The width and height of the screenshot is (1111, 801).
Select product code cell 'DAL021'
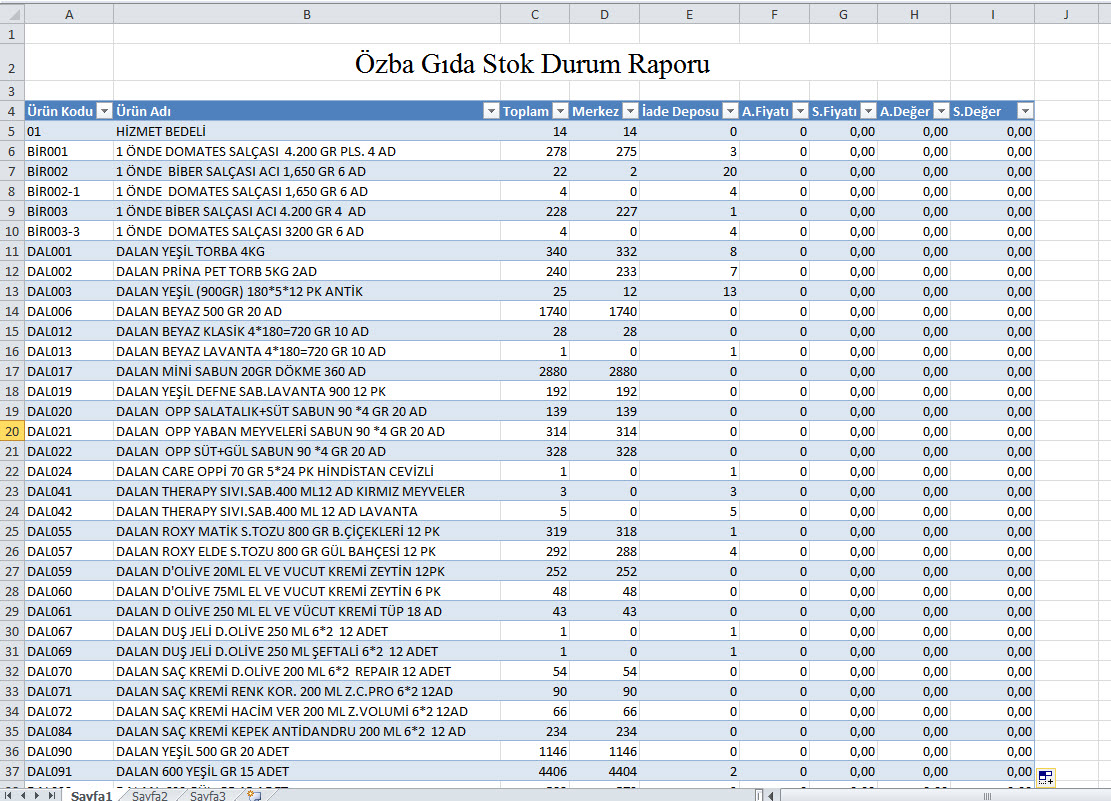[x=69, y=431]
